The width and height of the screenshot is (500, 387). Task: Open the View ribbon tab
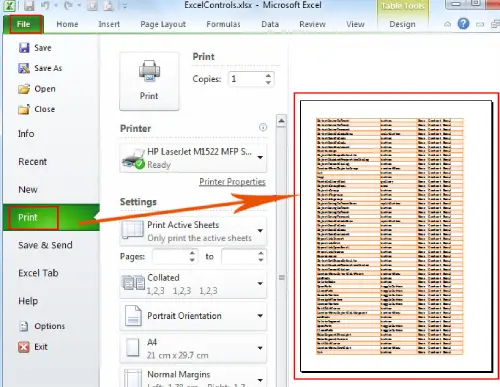click(355, 24)
